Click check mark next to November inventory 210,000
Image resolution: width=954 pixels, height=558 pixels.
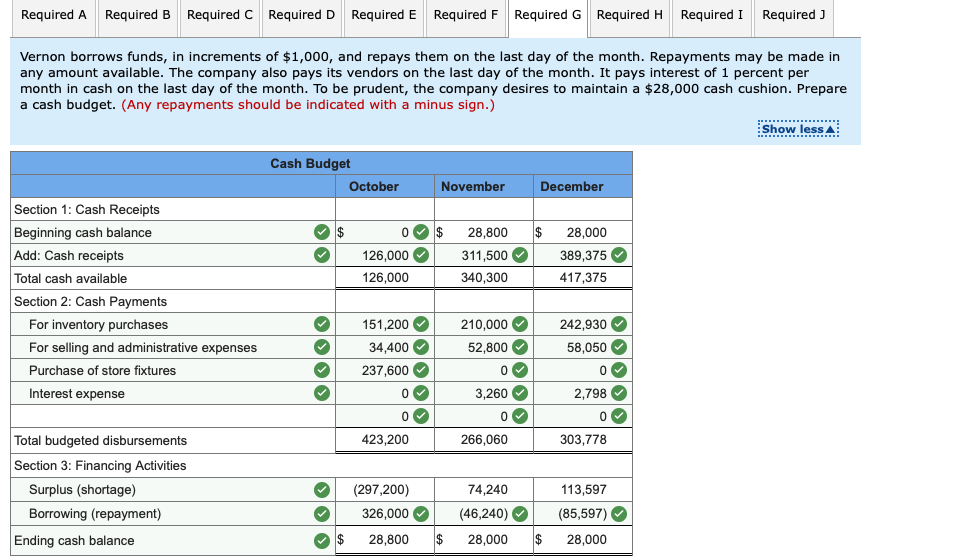coord(520,324)
